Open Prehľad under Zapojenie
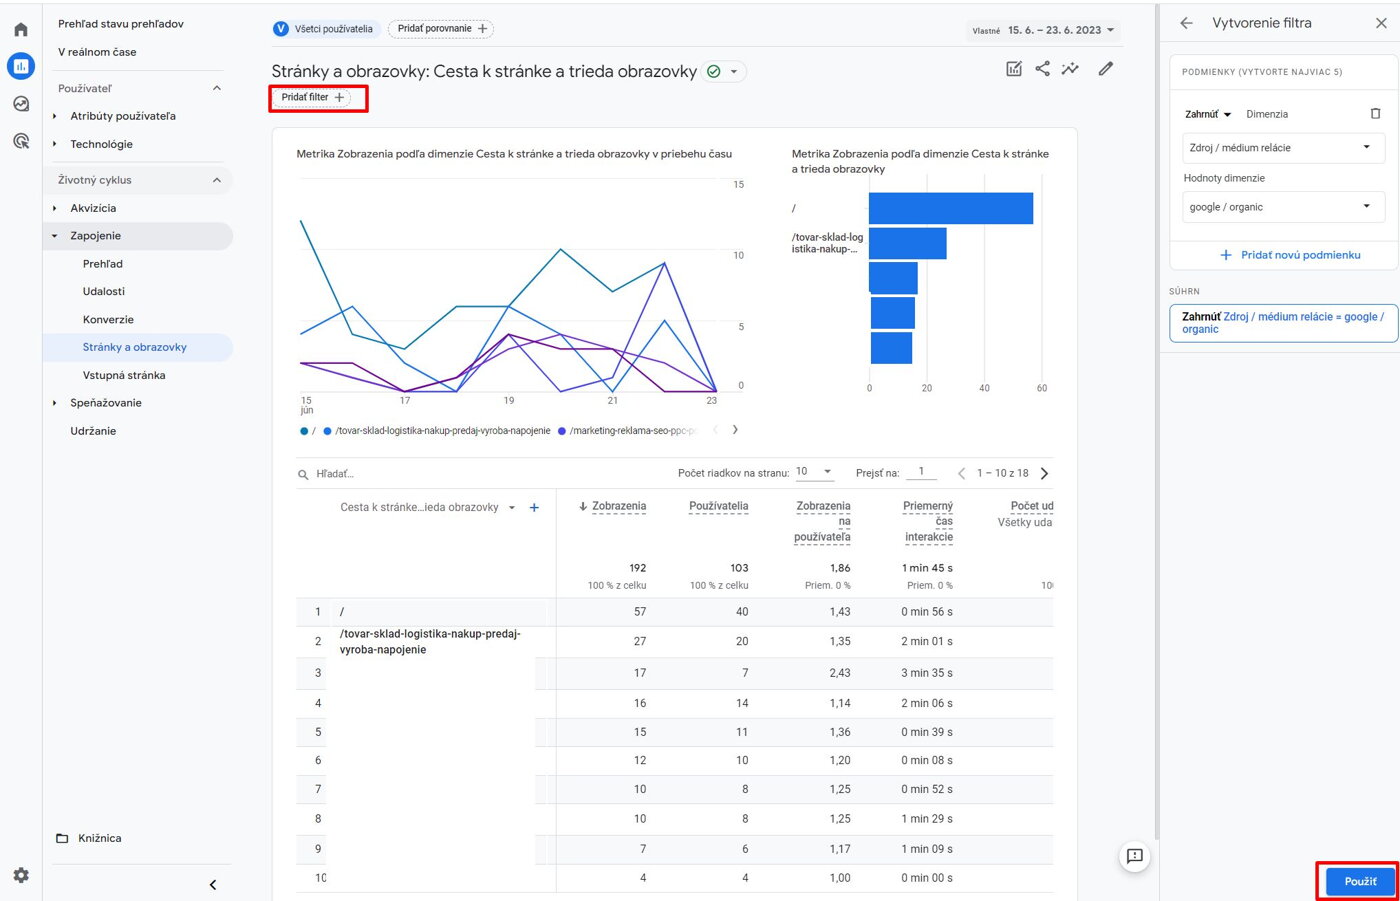This screenshot has width=1400, height=901. pos(103,264)
